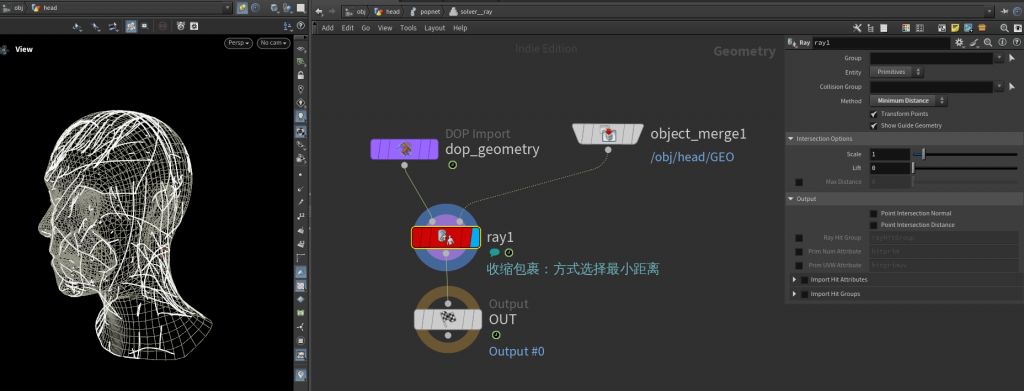Open the Go menu

tap(366, 28)
